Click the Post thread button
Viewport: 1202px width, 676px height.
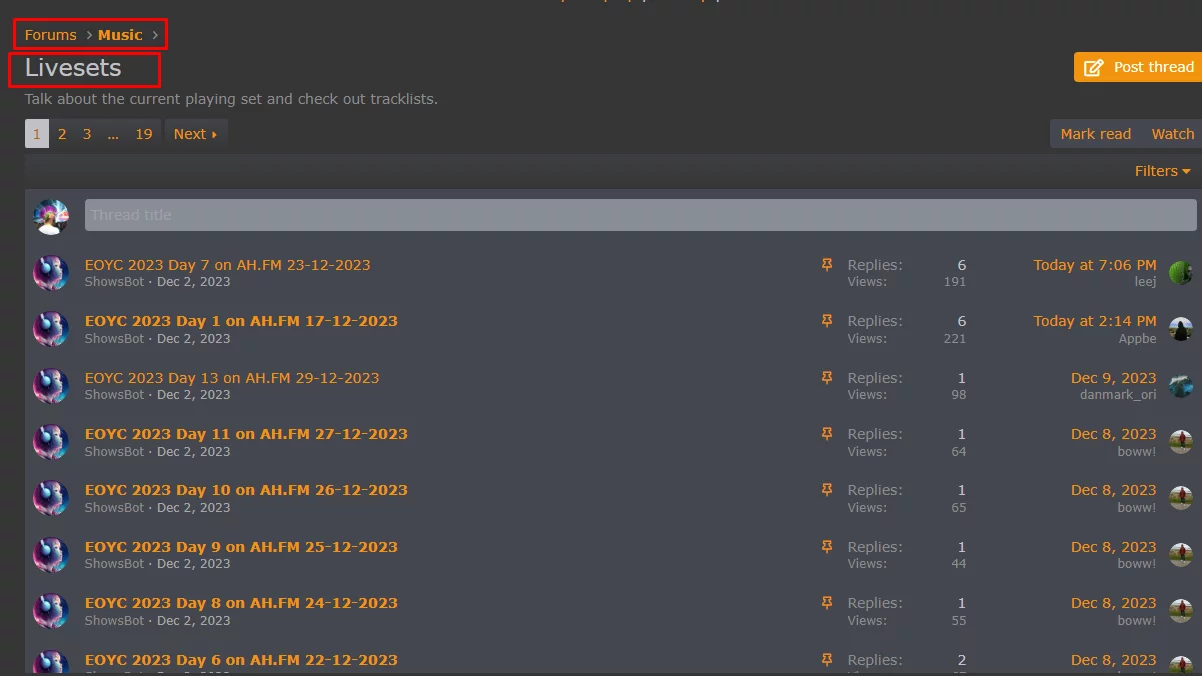pos(1137,67)
